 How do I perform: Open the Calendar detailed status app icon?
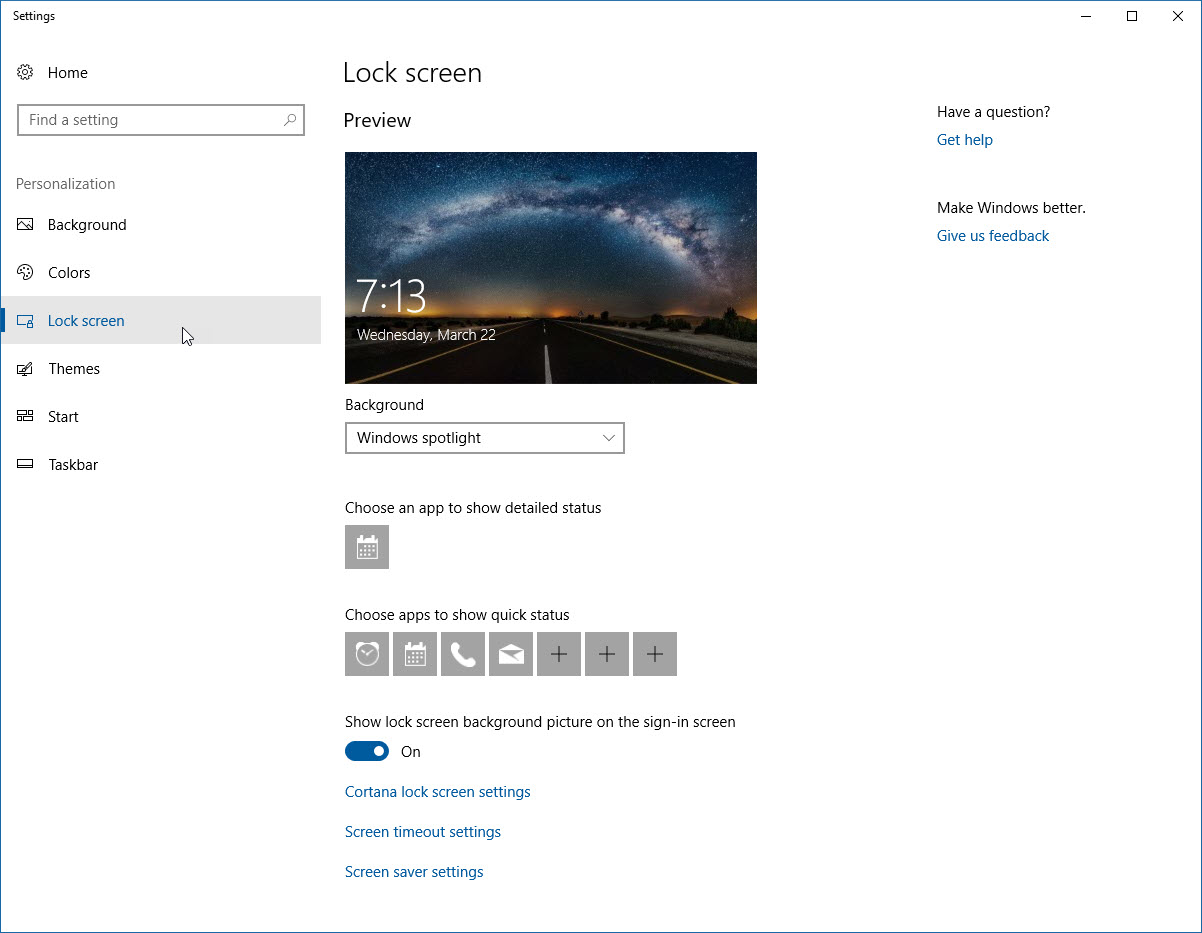pos(366,547)
